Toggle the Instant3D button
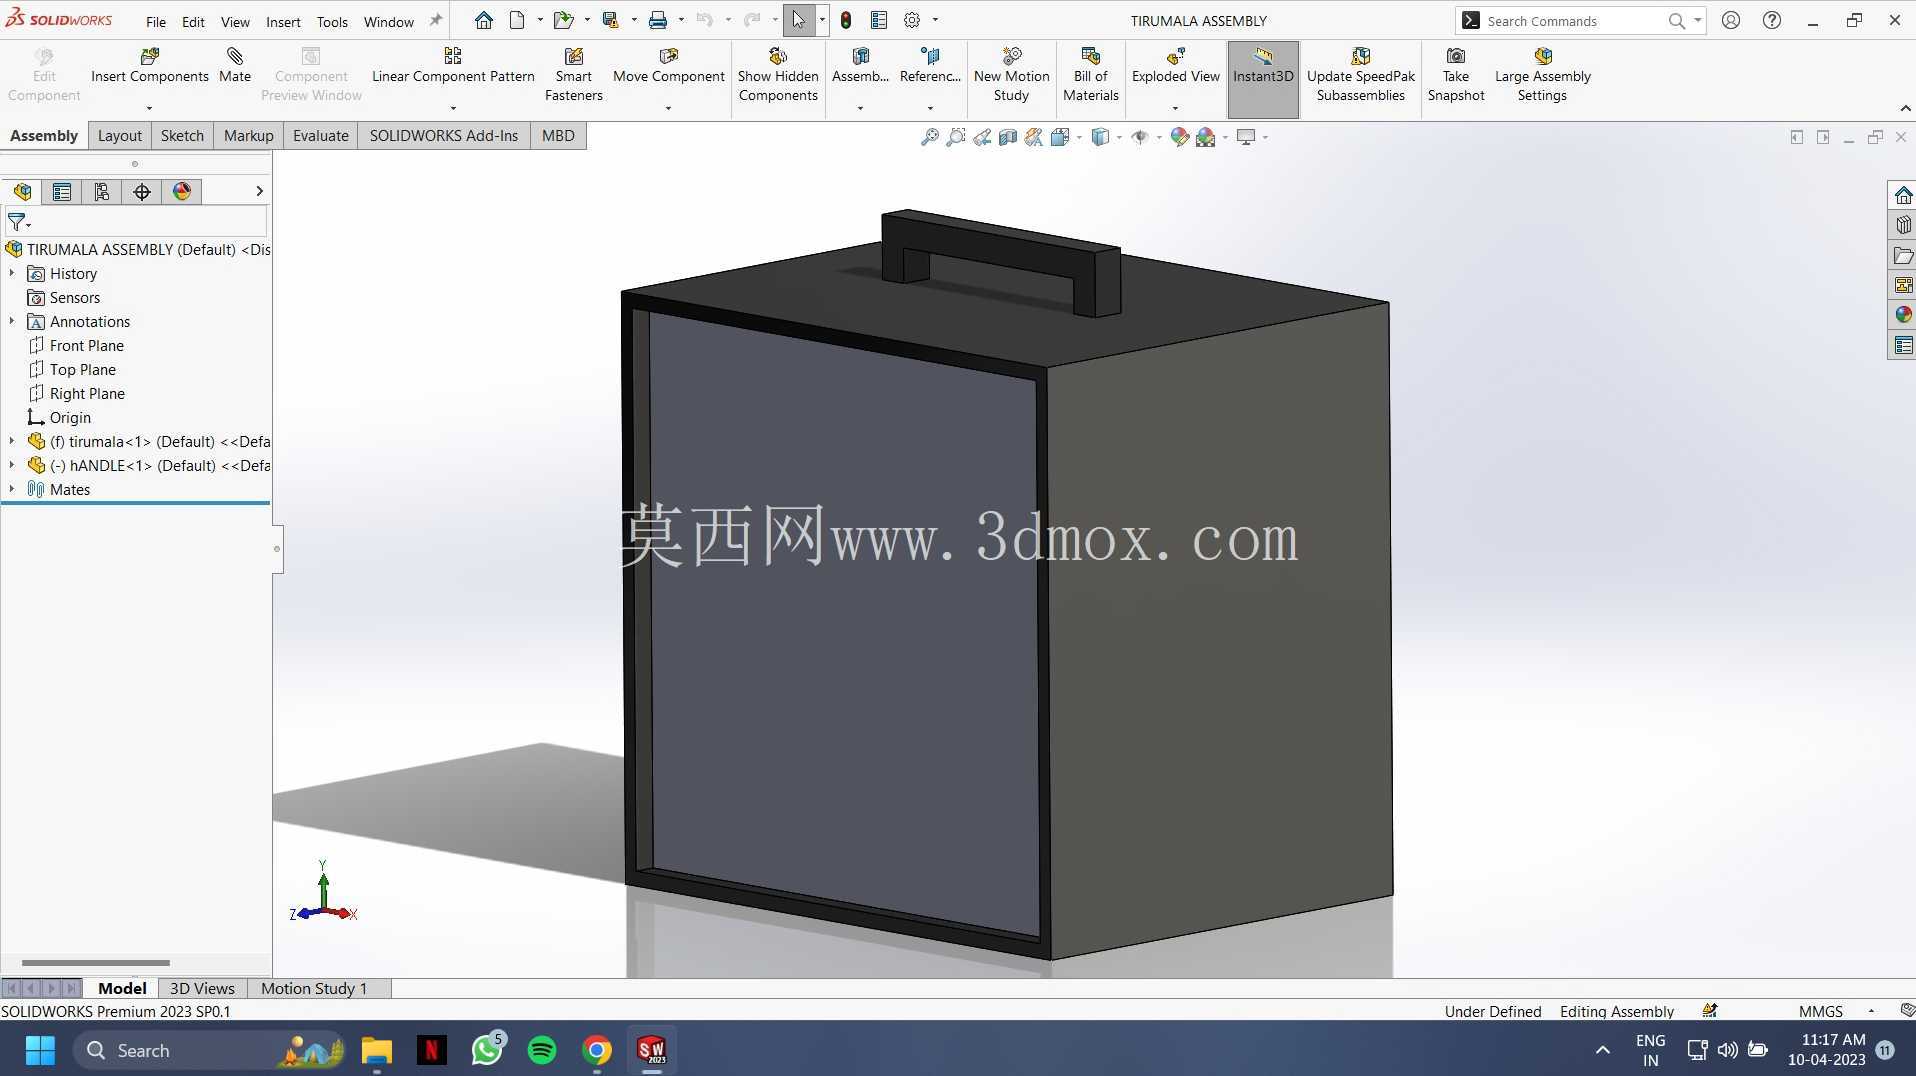The width and height of the screenshot is (1916, 1076). coord(1263,79)
